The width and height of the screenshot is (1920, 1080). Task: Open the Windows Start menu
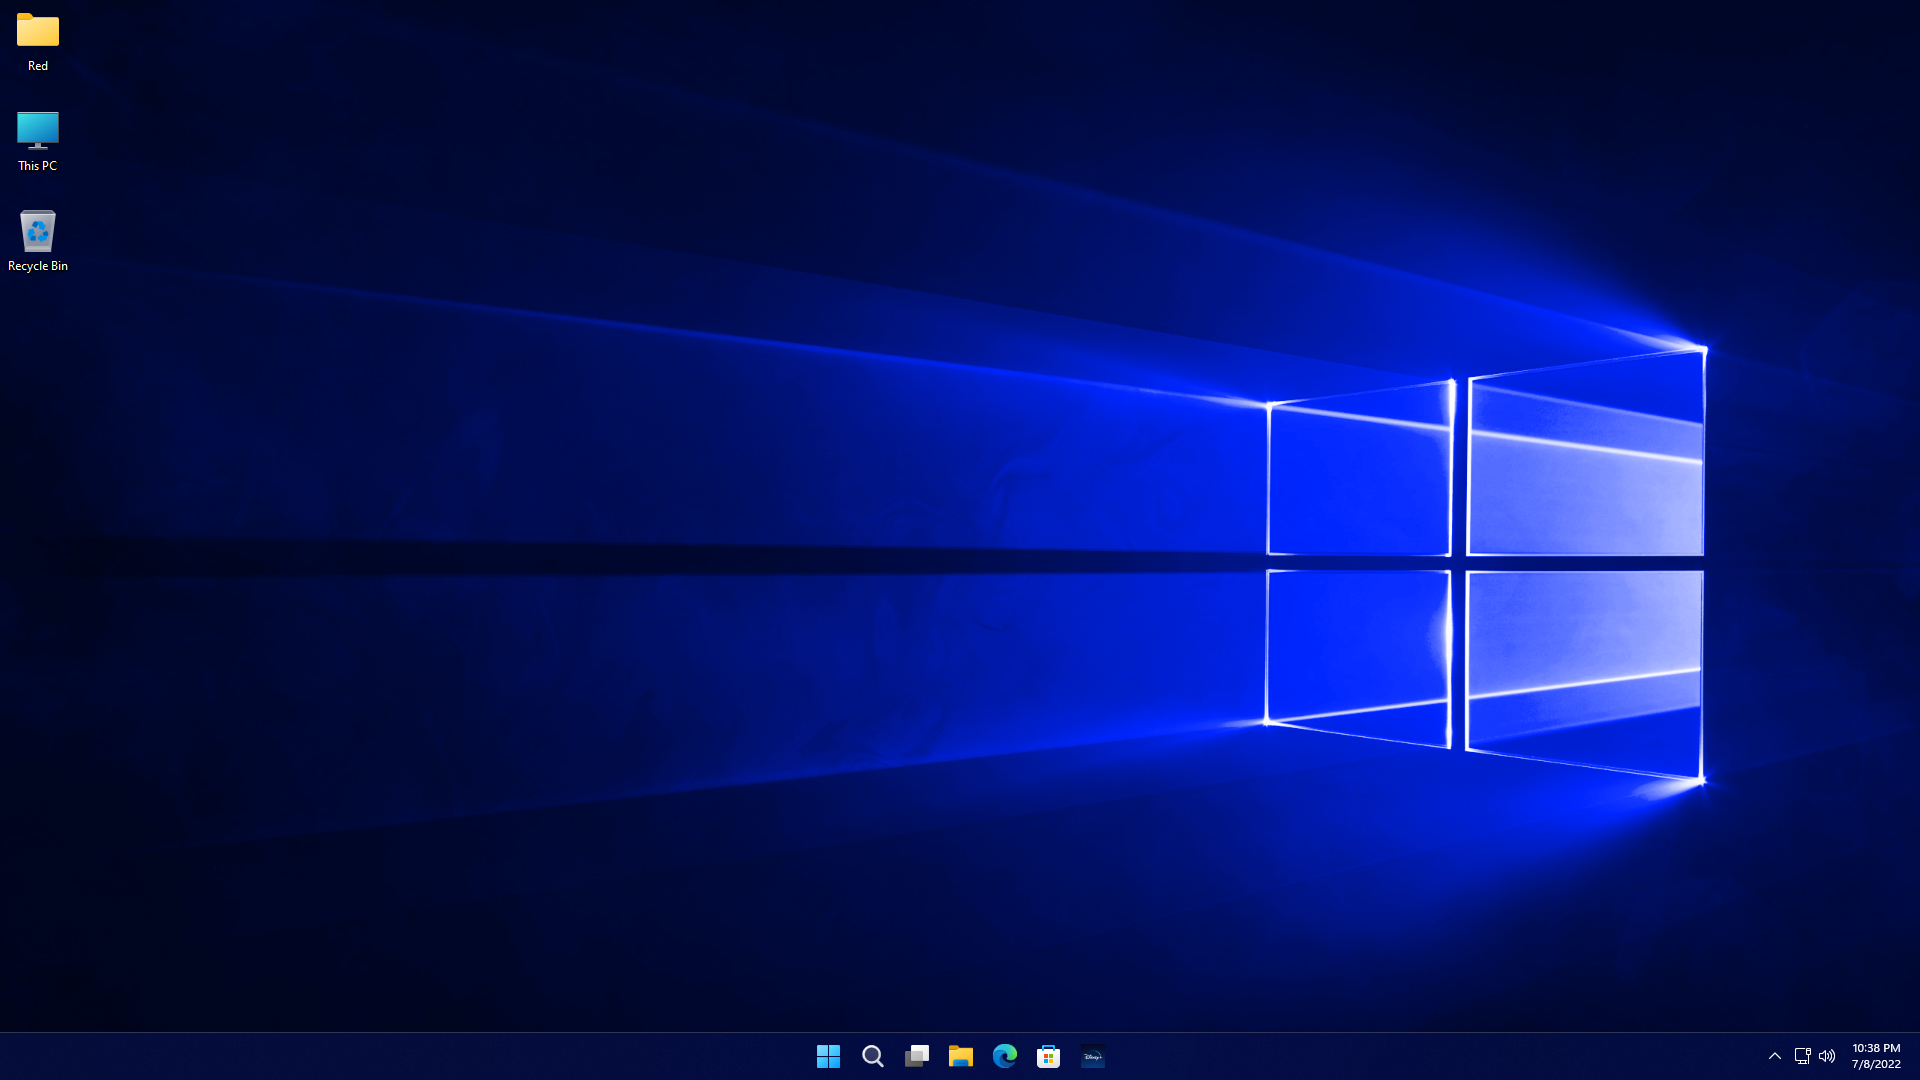[828, 1056]
